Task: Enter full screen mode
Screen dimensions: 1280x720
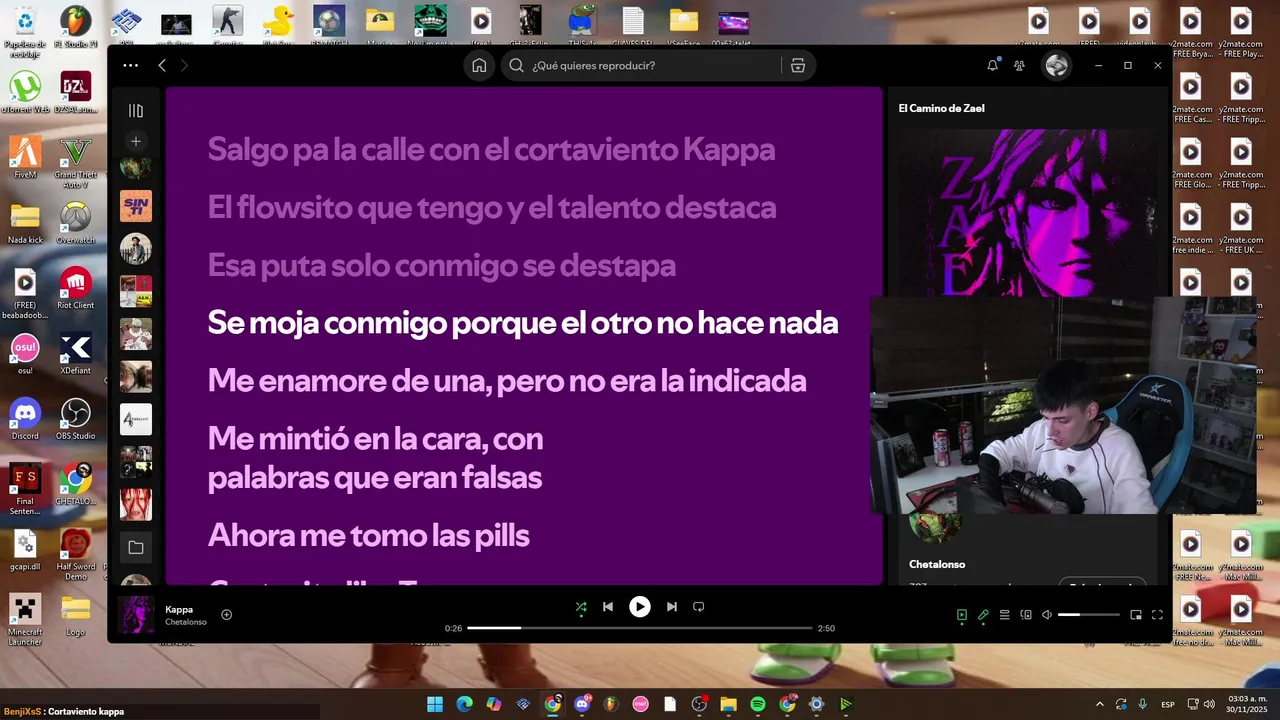Action: click(x=1157, y=615)
